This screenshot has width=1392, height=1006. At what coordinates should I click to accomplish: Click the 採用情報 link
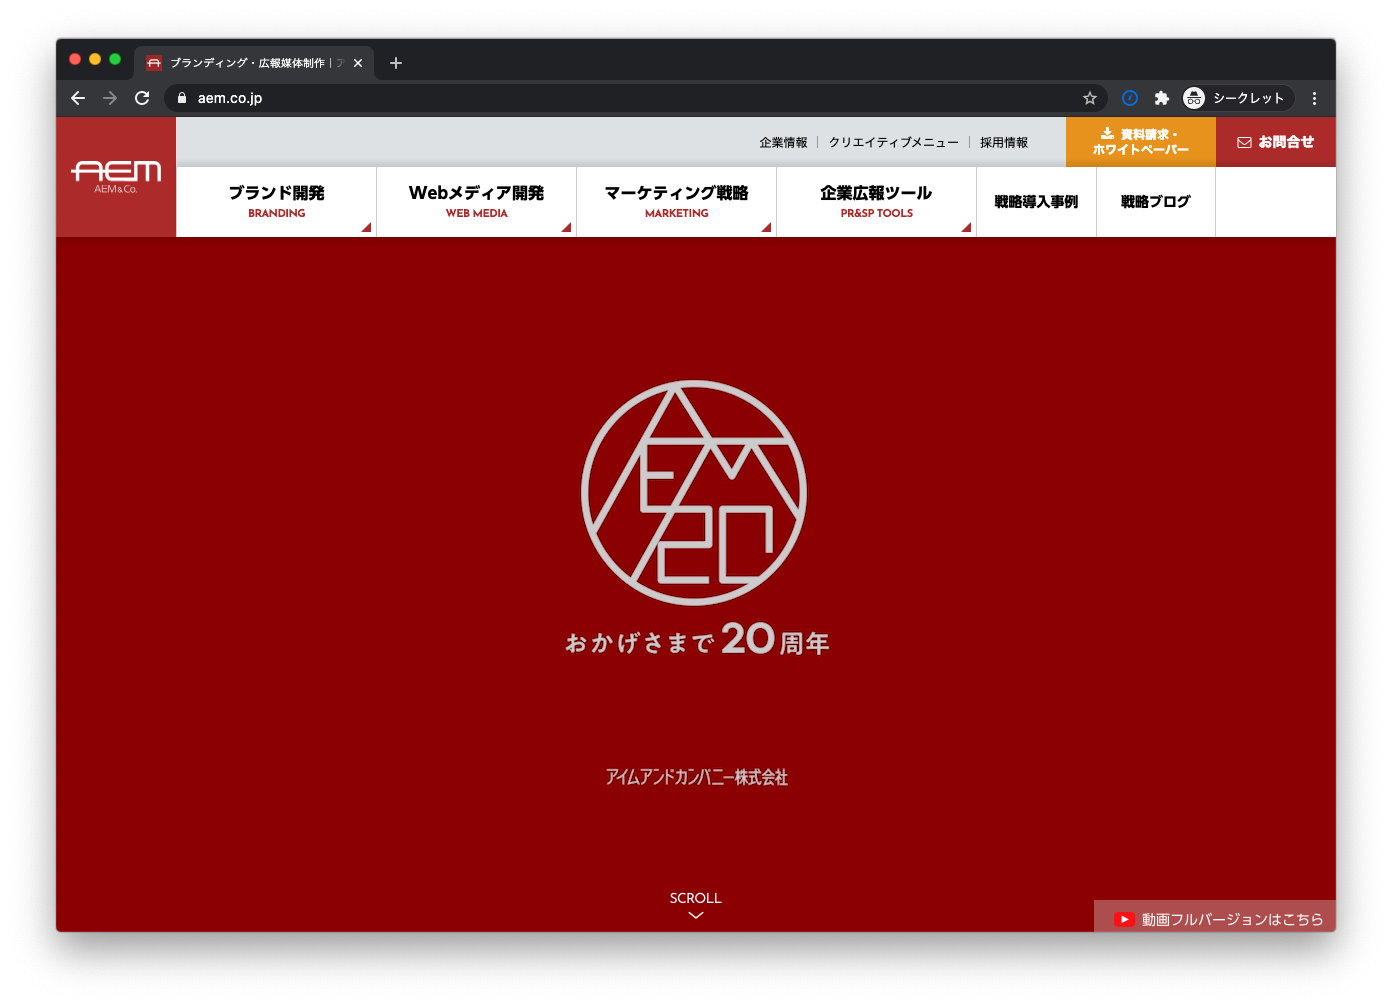(x=1003, y=142)
